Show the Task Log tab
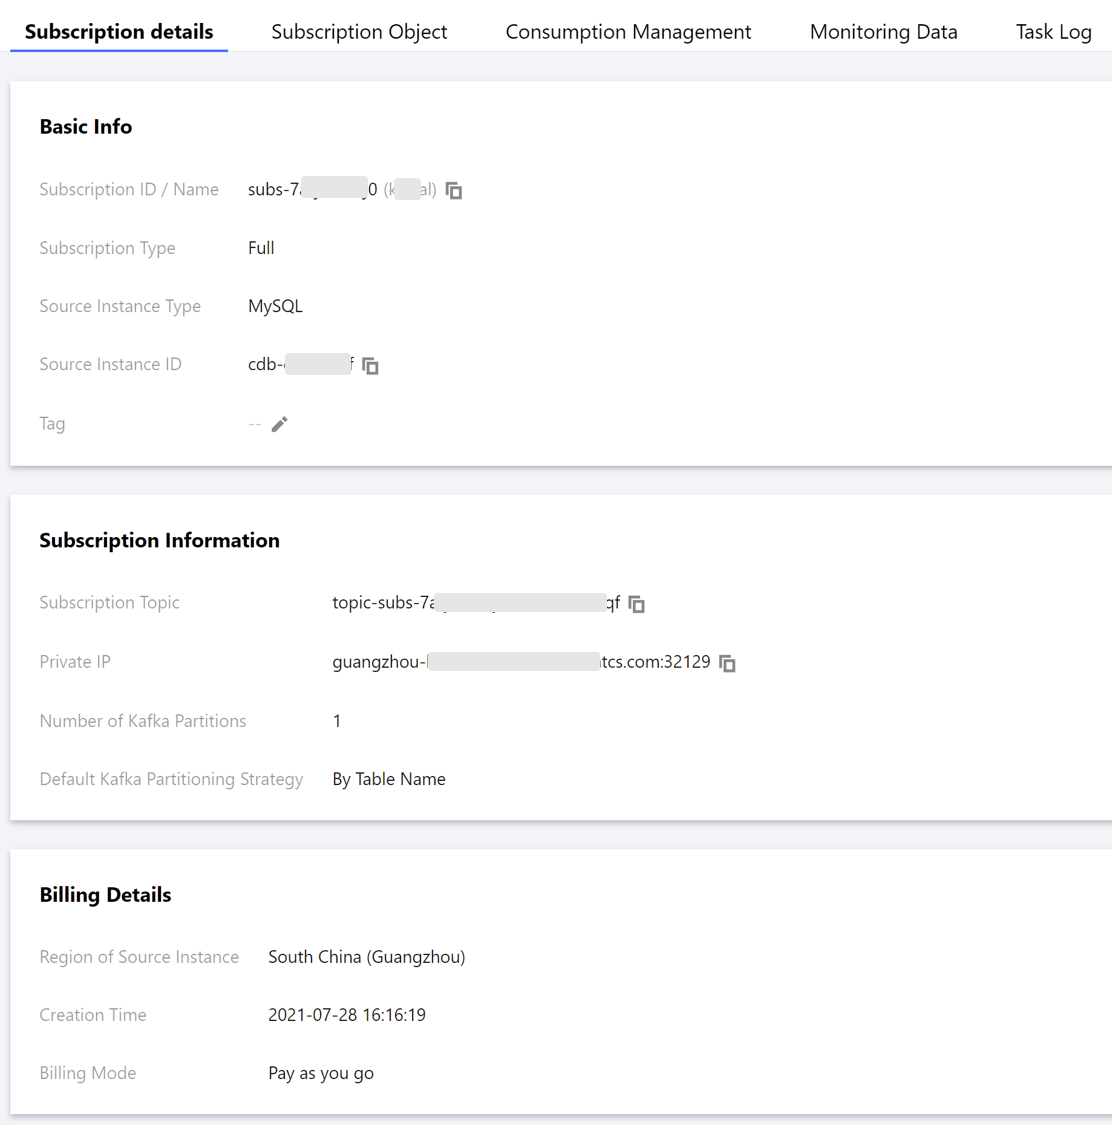Image resolution: width=1112 pixels, height=1125 pixels. 1053,32
